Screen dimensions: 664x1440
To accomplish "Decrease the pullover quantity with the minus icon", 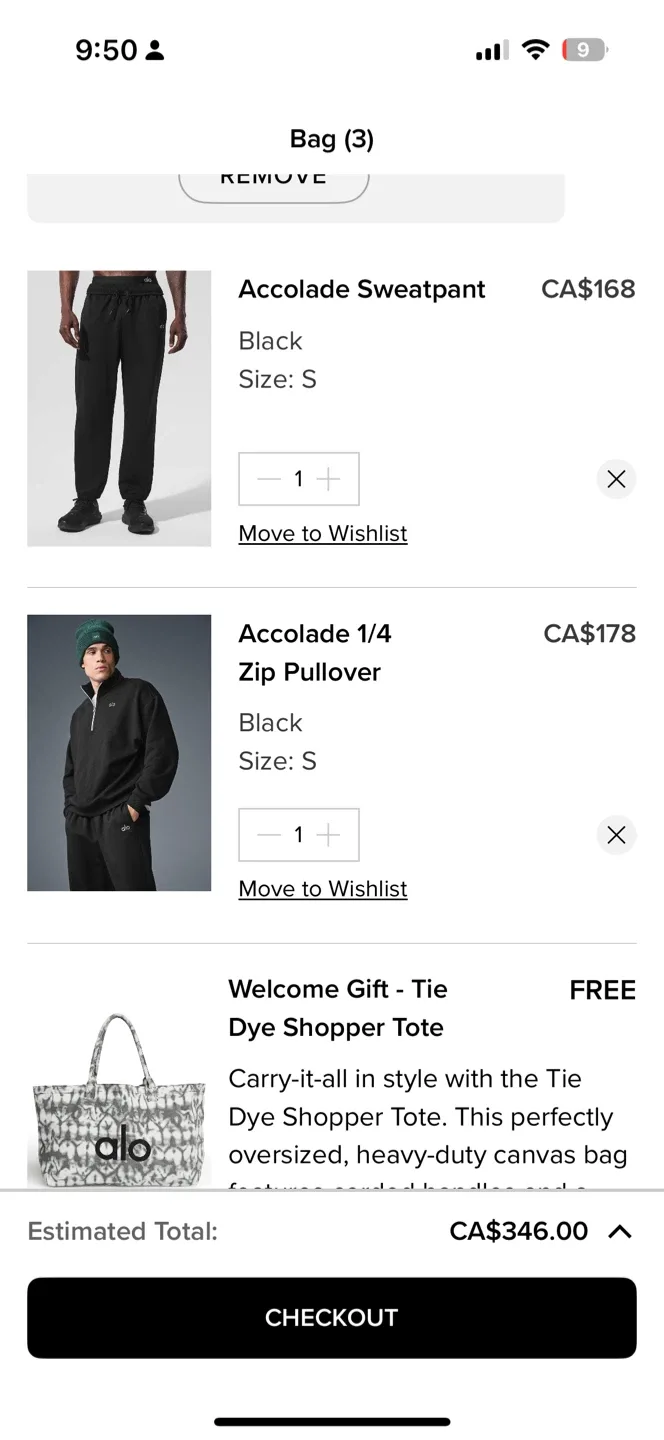I will (267, 834).
